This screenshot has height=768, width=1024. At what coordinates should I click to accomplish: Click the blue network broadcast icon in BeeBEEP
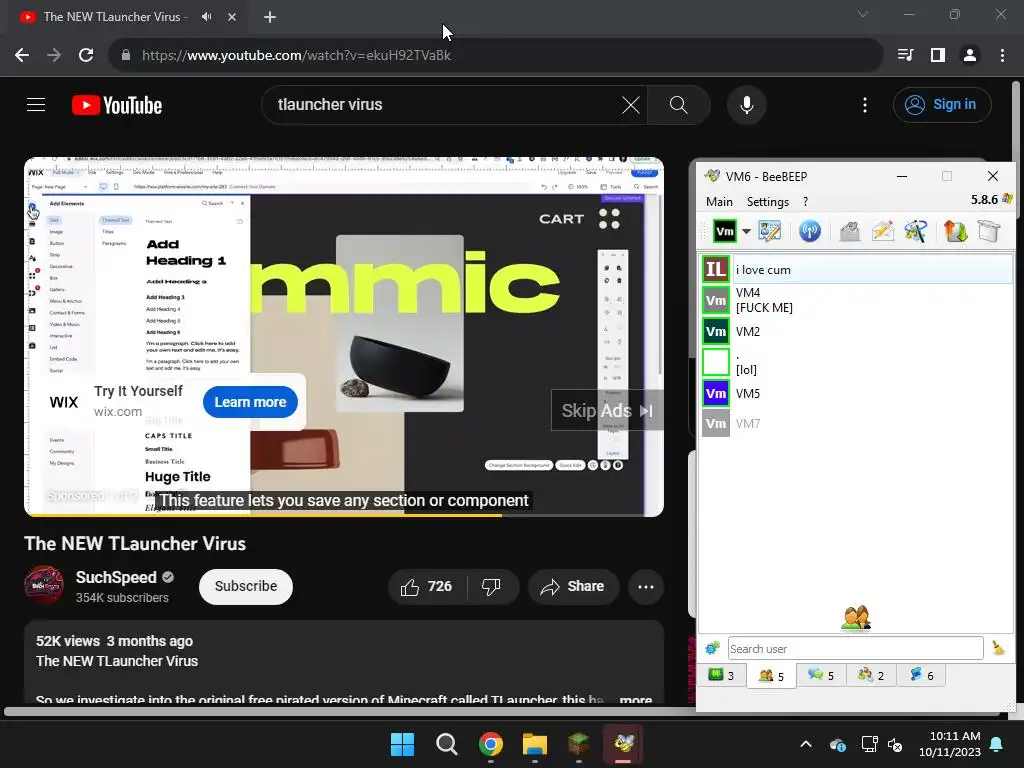[x=810, y=231]
